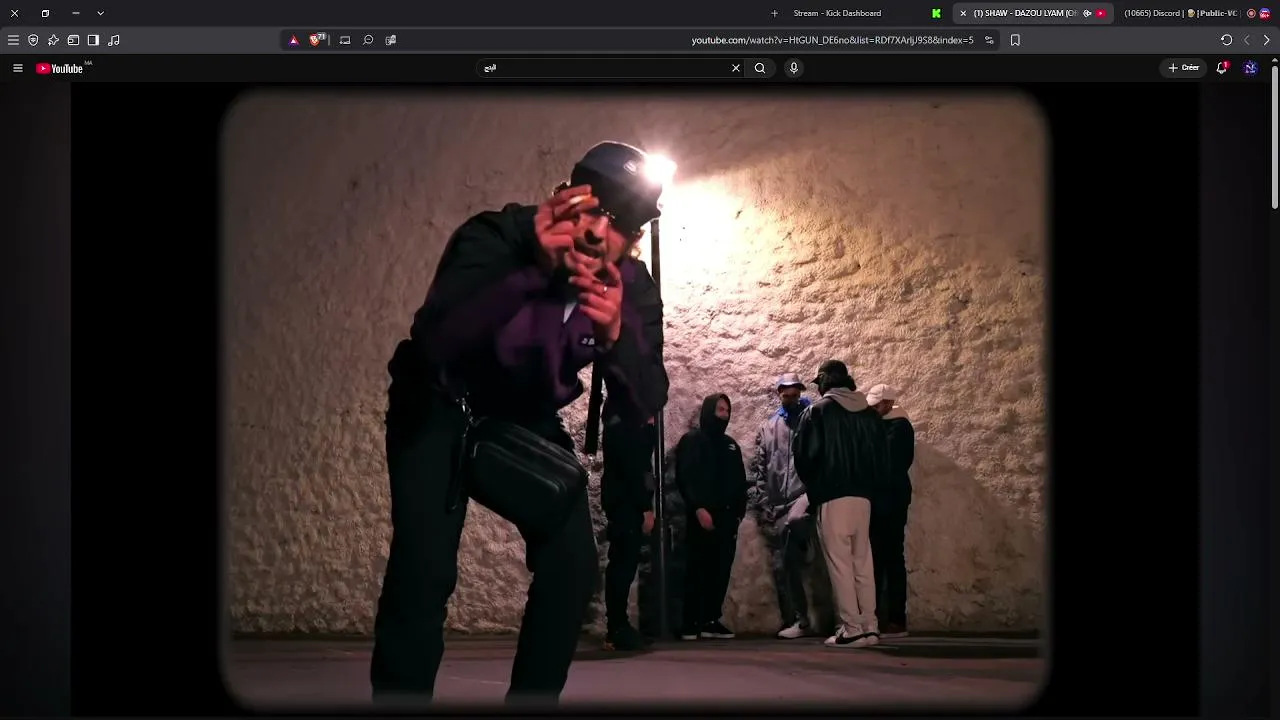Start voice search with the microphone

point(794,68)
